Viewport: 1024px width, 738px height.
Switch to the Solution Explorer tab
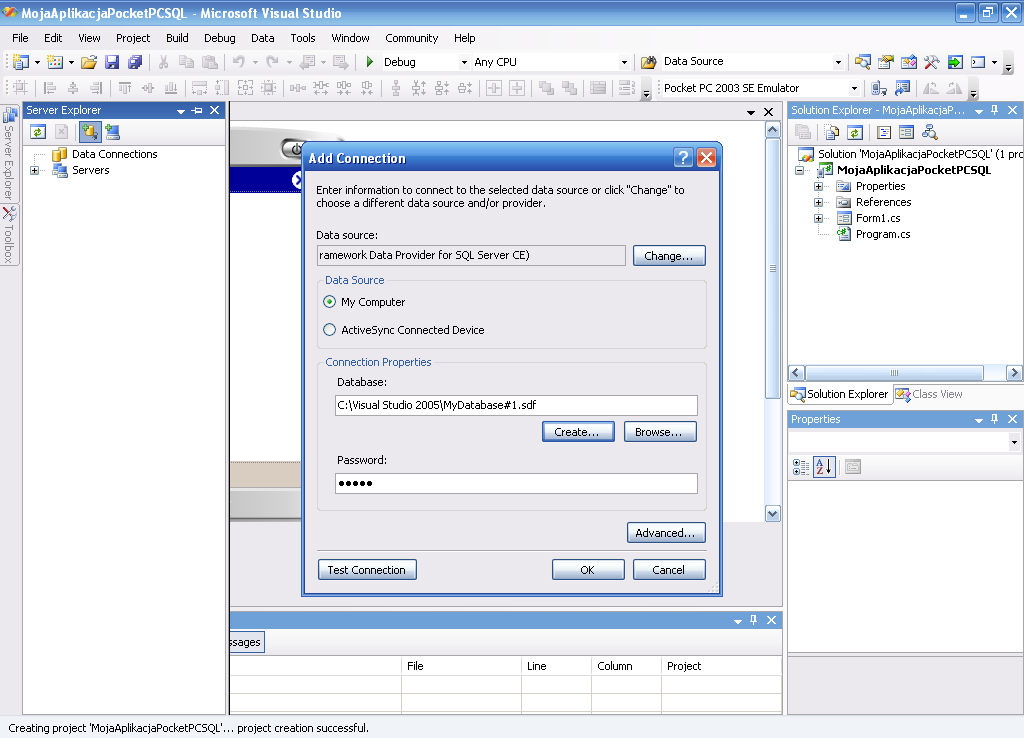840,394
